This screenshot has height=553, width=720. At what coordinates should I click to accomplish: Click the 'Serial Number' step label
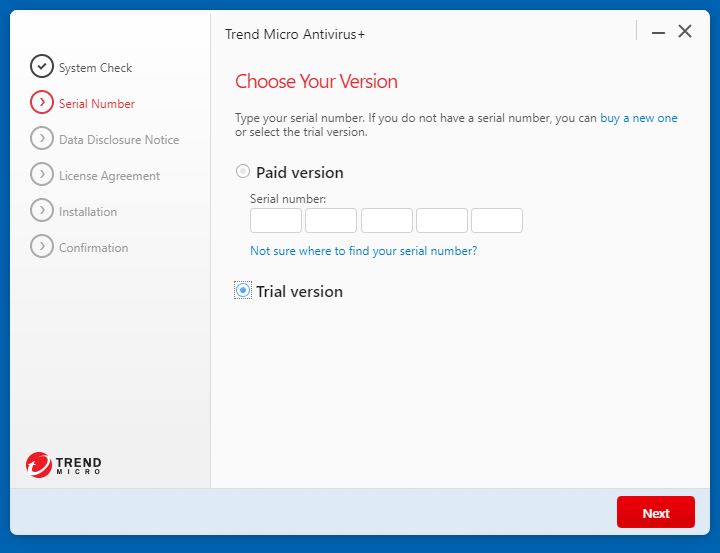pos(97,104)
